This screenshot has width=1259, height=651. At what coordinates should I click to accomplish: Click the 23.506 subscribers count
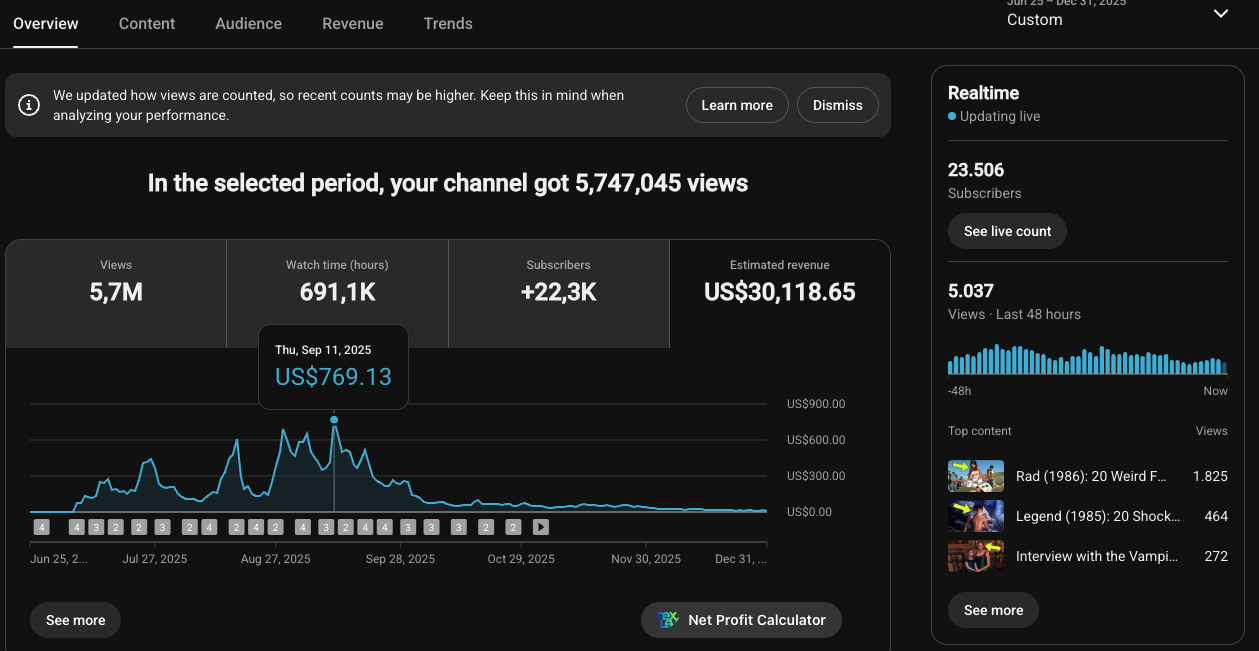976,170
